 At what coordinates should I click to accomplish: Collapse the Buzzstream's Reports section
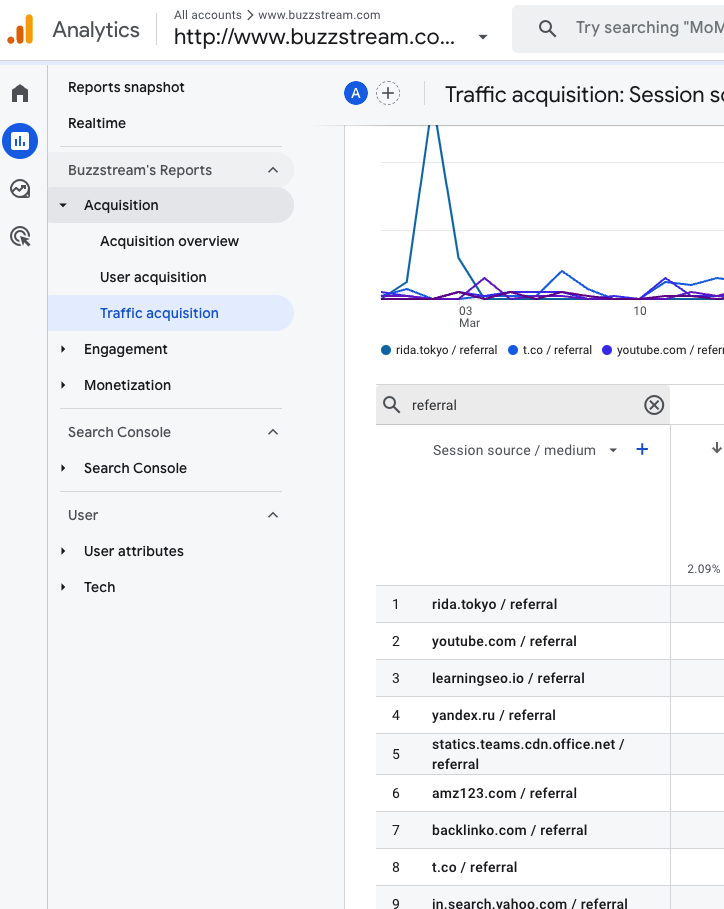coord(273,170)
